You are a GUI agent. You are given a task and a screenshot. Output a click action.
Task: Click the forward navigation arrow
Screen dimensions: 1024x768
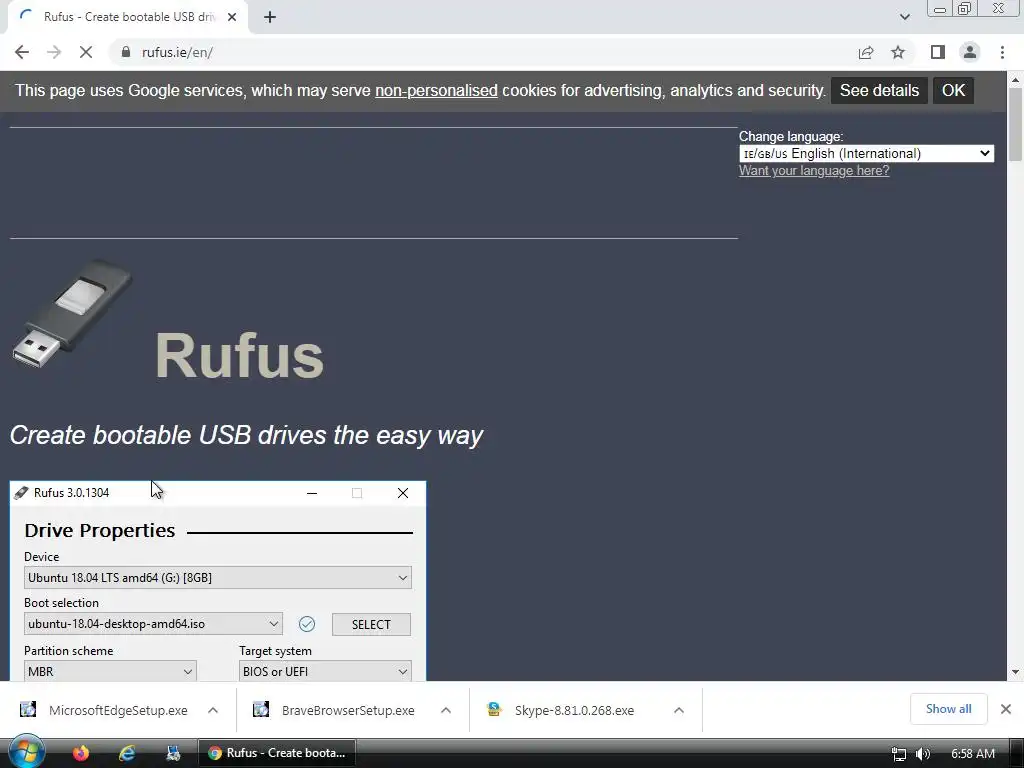pyautogui.click(x=54, y=52)
